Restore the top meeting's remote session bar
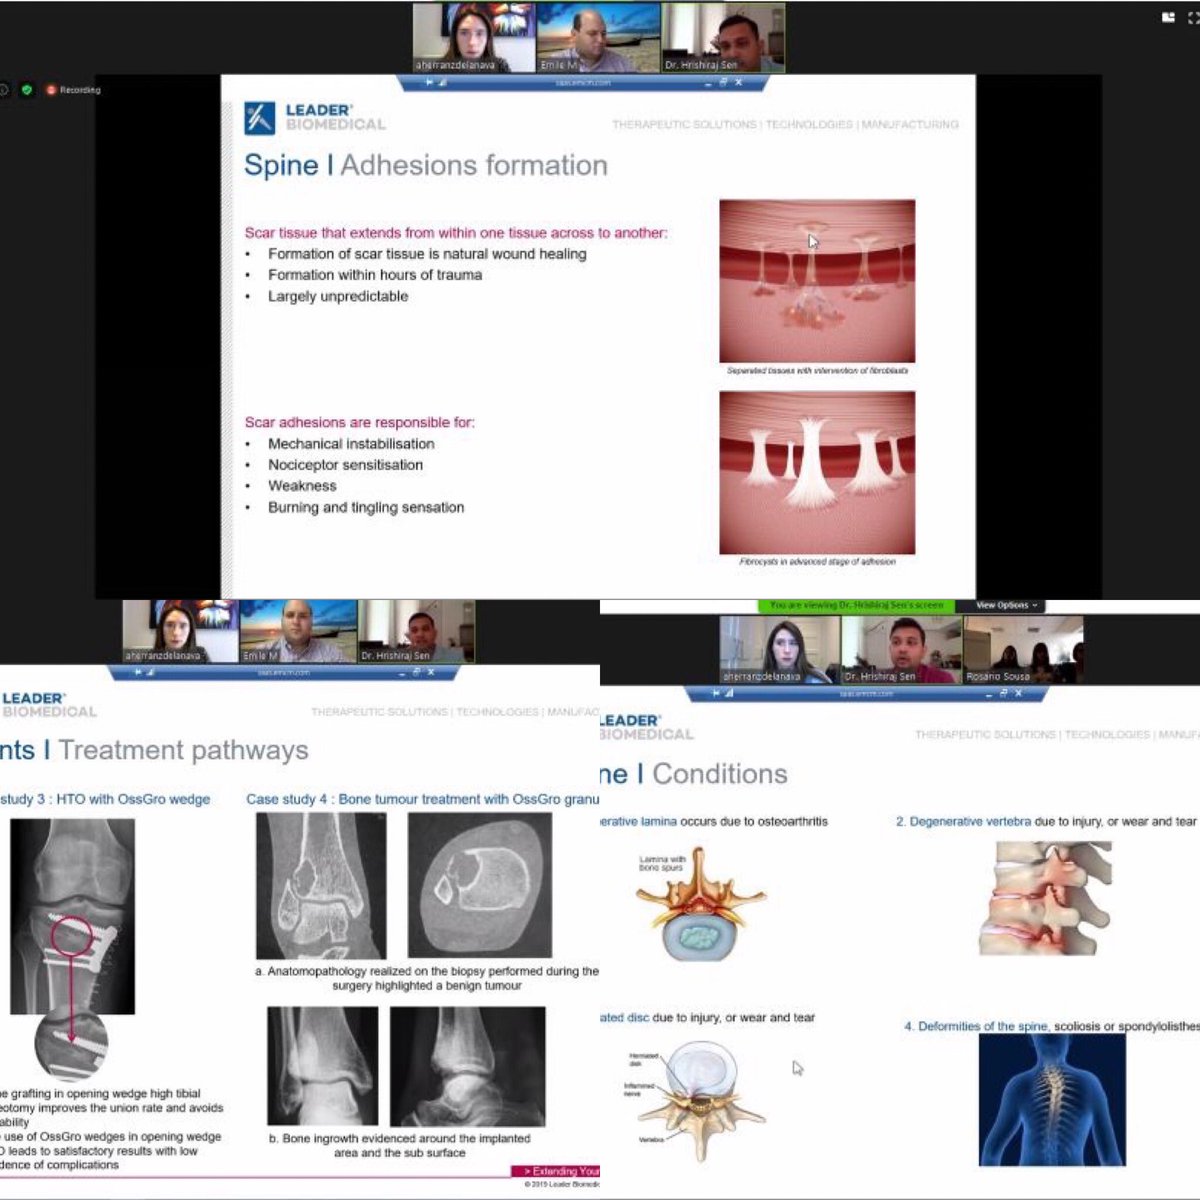1200x1200 pixels. point(724,83)
